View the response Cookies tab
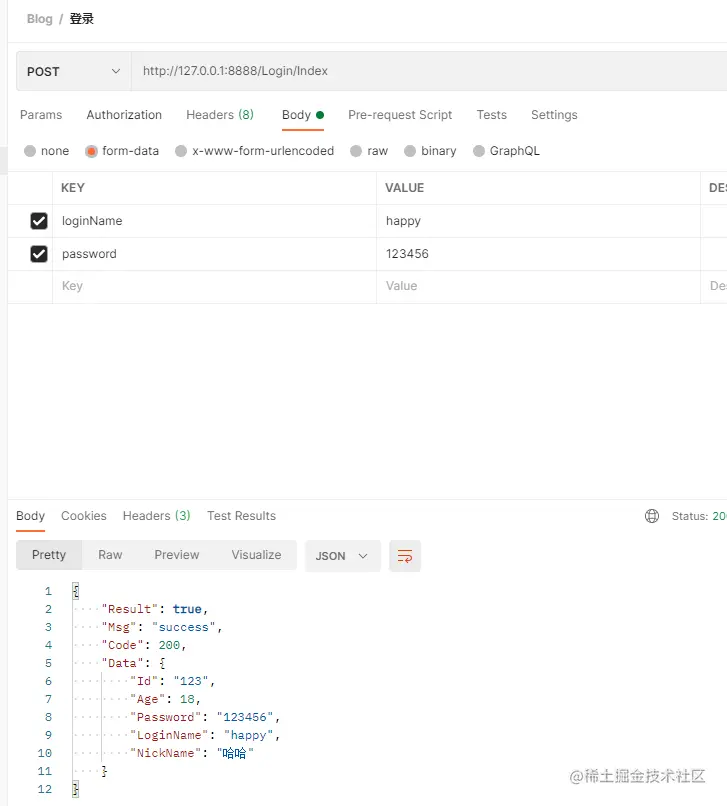 [84, 516]
